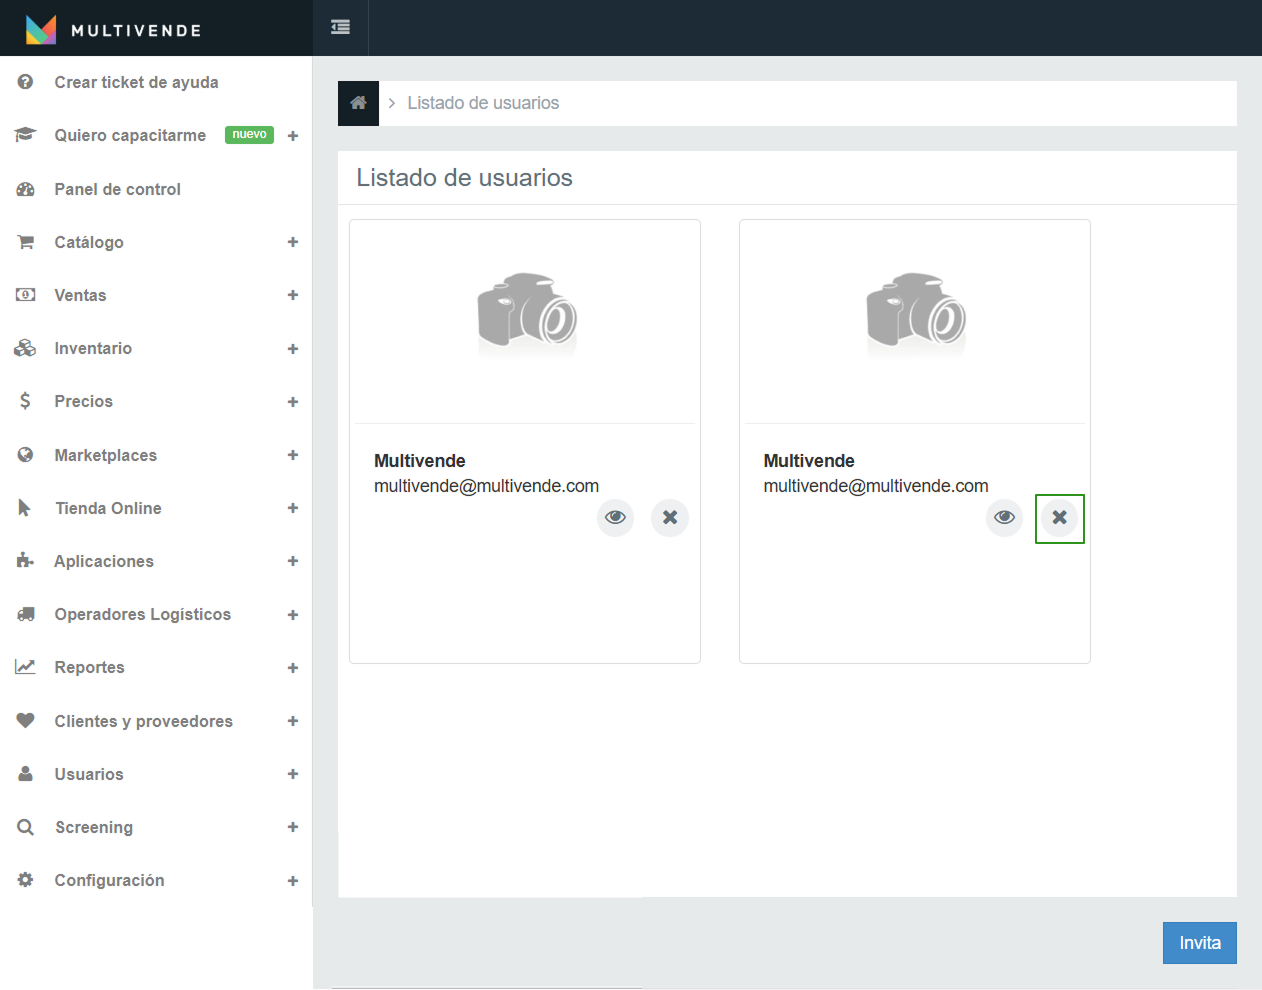The height and width of the screenshot is (990, 1262).
Task: Click the Precios dollar sign icon
Action: [26, 401]
